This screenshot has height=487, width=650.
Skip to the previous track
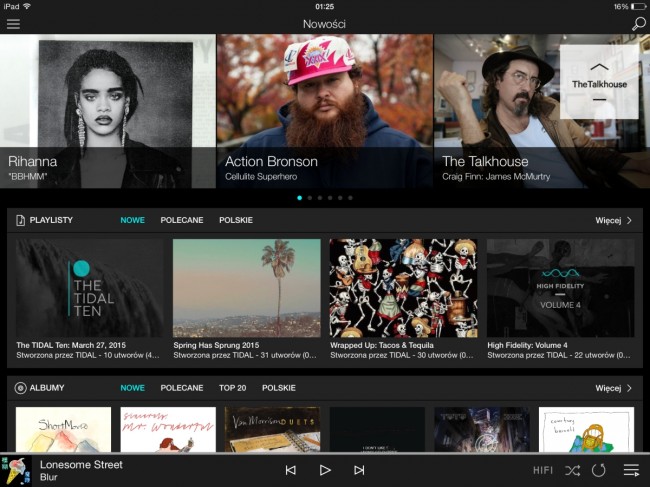tap(291, 470)
